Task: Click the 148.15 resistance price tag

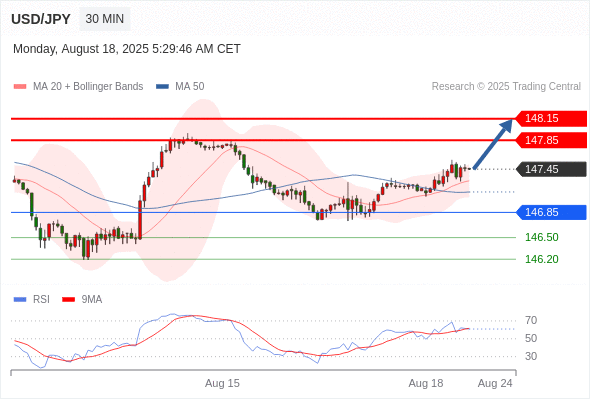Action: (551, 119)
